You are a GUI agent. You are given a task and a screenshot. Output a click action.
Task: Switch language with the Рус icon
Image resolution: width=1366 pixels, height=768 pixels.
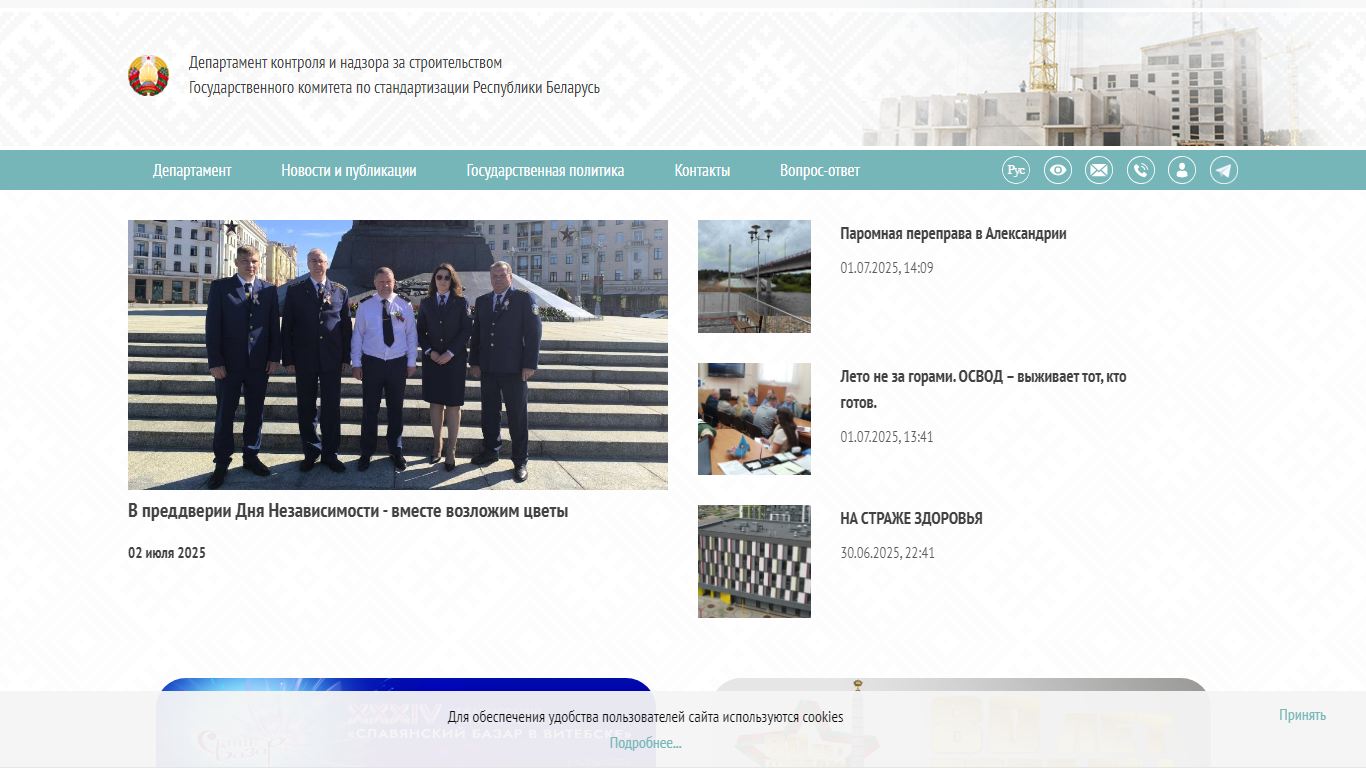pyautogui.click(x=1016, y=170)
